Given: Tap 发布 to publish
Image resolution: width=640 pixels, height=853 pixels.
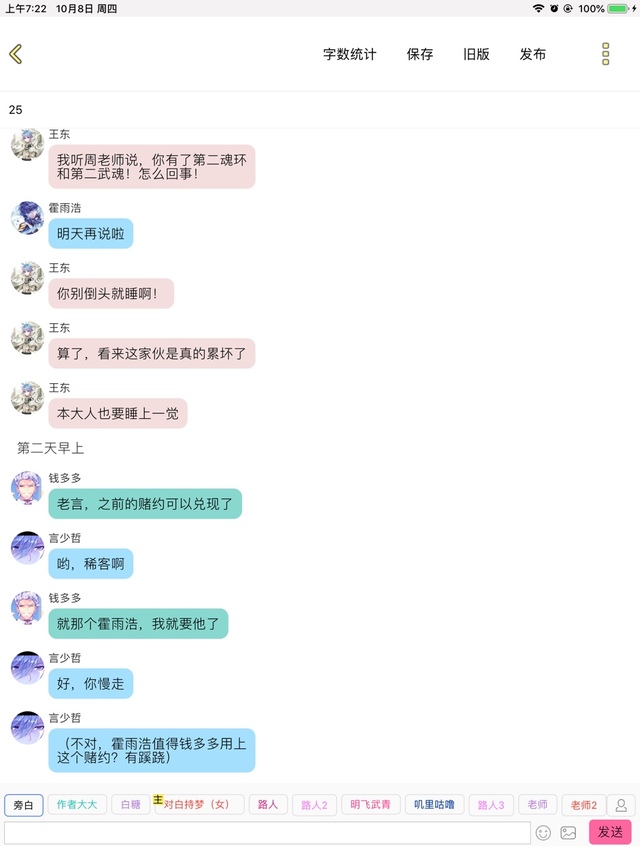Looking at the screenshot, I should tap(532, 54).
